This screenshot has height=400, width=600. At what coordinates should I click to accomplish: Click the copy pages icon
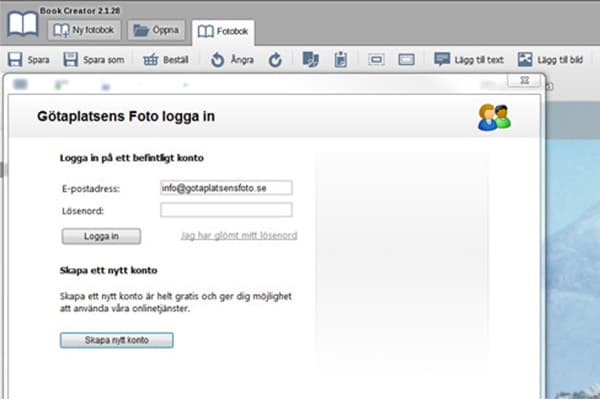[310, 60]
